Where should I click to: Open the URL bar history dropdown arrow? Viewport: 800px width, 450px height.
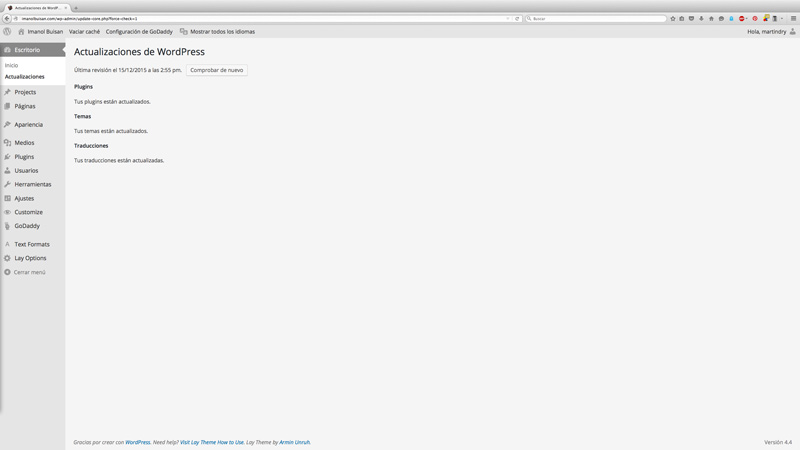tap(508, 18)
